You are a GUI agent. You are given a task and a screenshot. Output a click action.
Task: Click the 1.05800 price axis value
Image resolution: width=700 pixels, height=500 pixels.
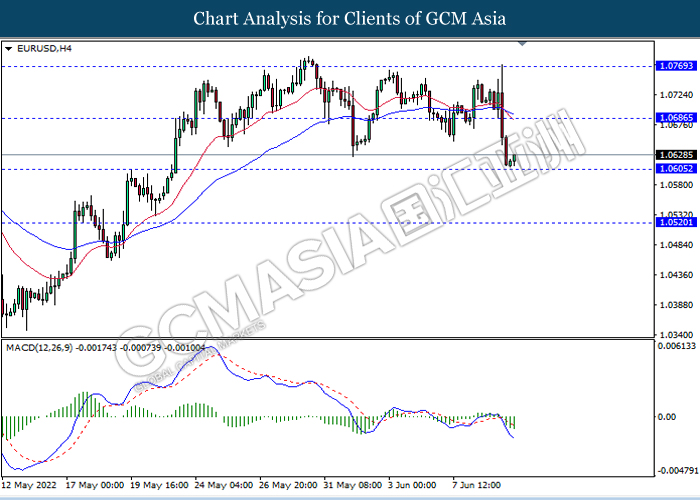[676, 185]
